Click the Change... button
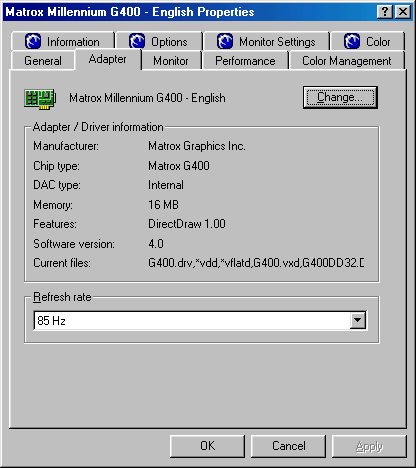The height and width of the screenshot is (468, 416). click(340, 97)
